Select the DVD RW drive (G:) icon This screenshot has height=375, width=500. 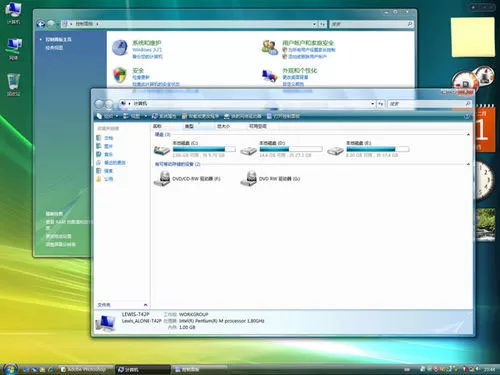[x=249, y=179]
